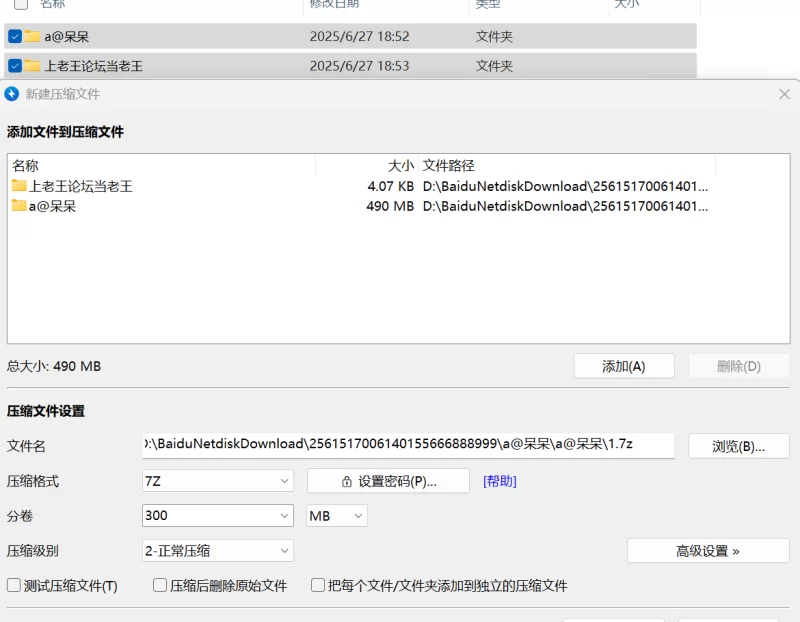Click the 浏览(B)... button

tap(739, 446)
